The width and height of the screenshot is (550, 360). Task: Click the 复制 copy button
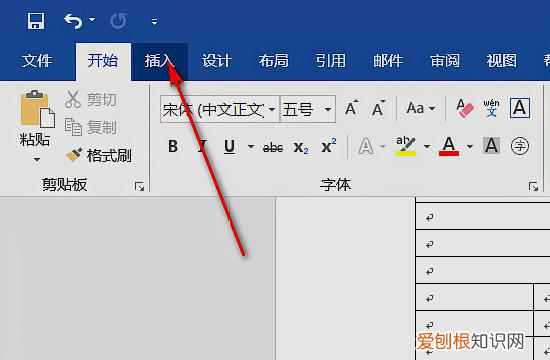click(90, 127)
